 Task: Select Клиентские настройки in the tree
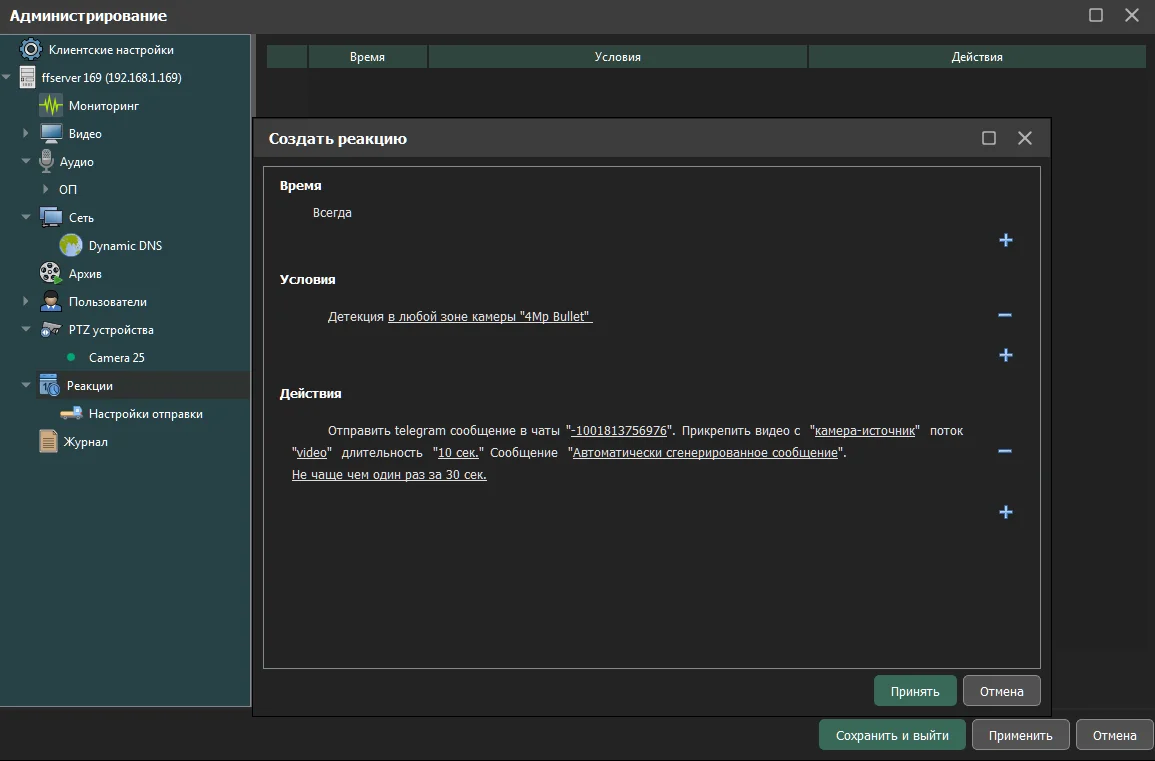click(111, 49)
